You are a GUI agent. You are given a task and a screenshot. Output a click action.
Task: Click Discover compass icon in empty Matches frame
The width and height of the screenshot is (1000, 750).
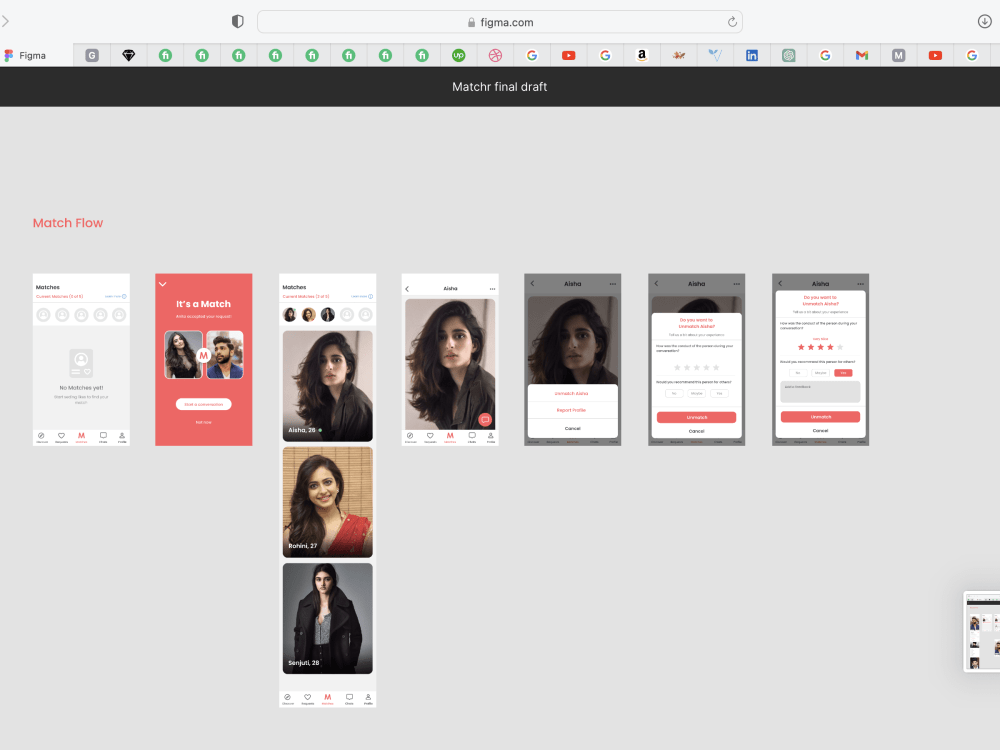[x=41, y=438]
